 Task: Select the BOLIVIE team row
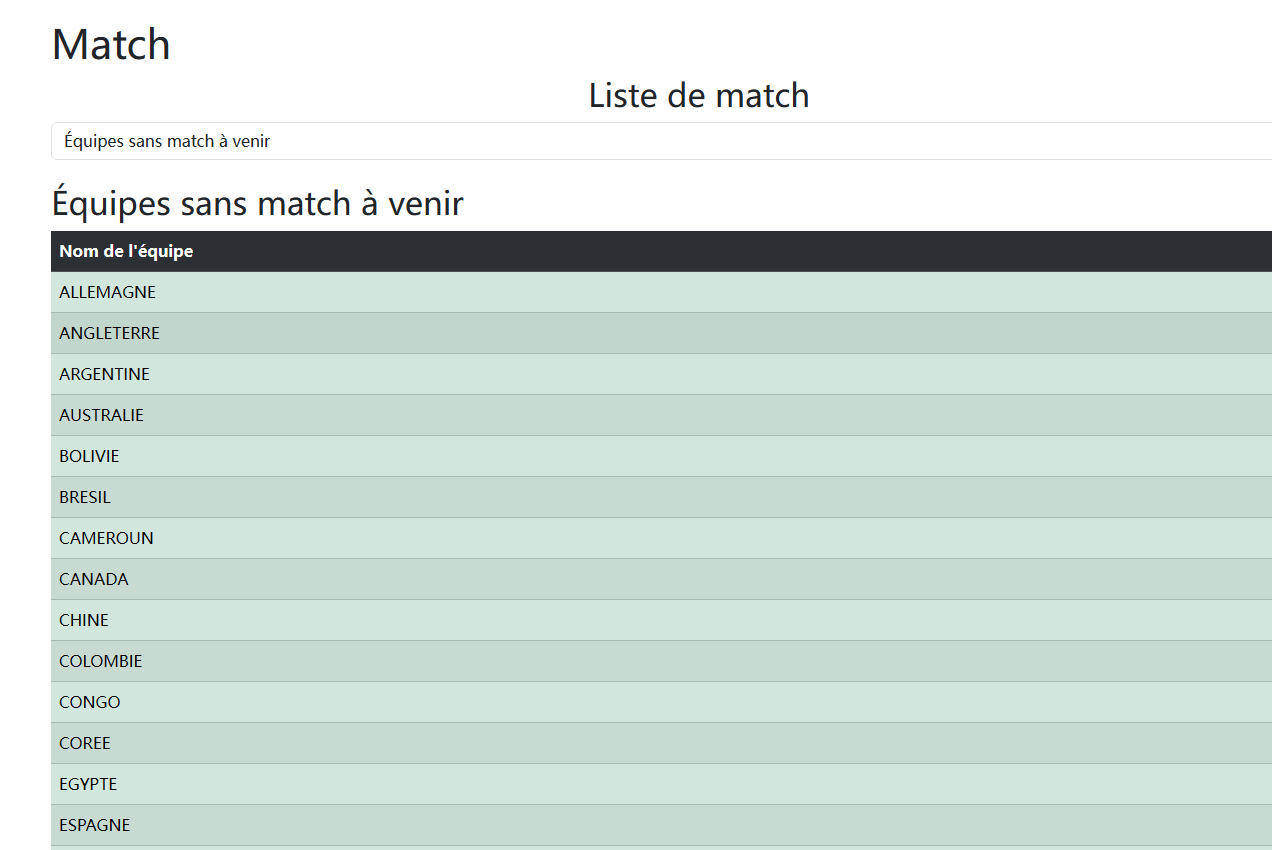(x=89, y=456)
